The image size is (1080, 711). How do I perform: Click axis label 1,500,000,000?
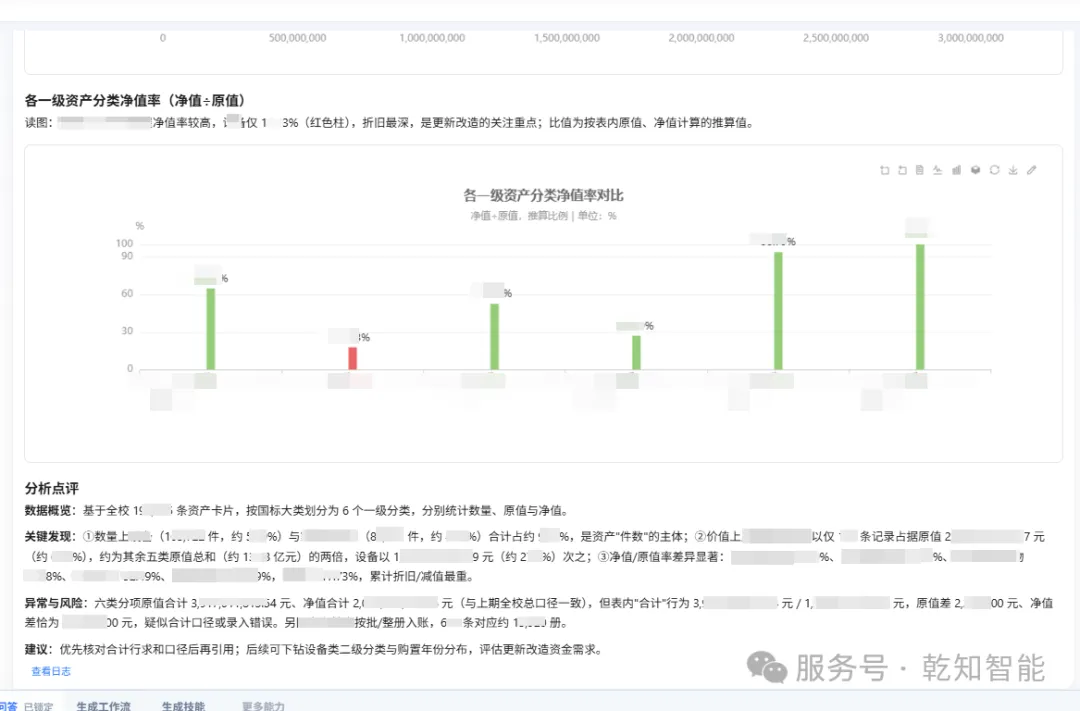click(x=567, y=38)
